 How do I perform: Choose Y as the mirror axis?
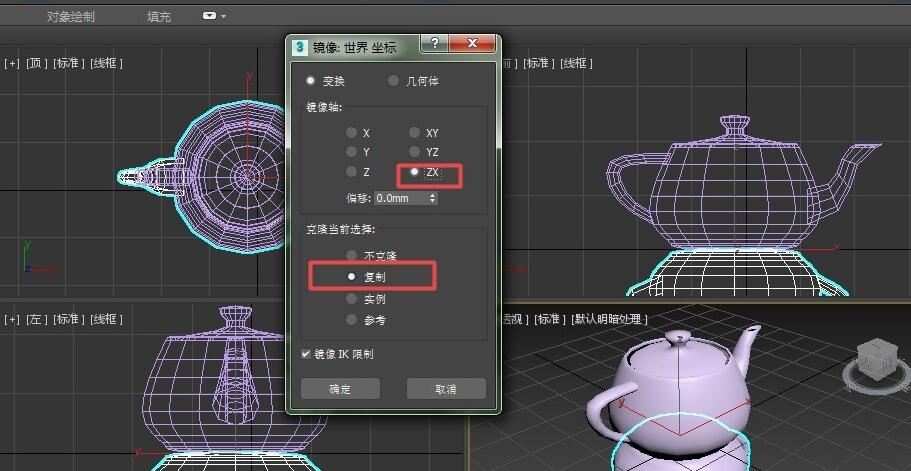(358, 152)
